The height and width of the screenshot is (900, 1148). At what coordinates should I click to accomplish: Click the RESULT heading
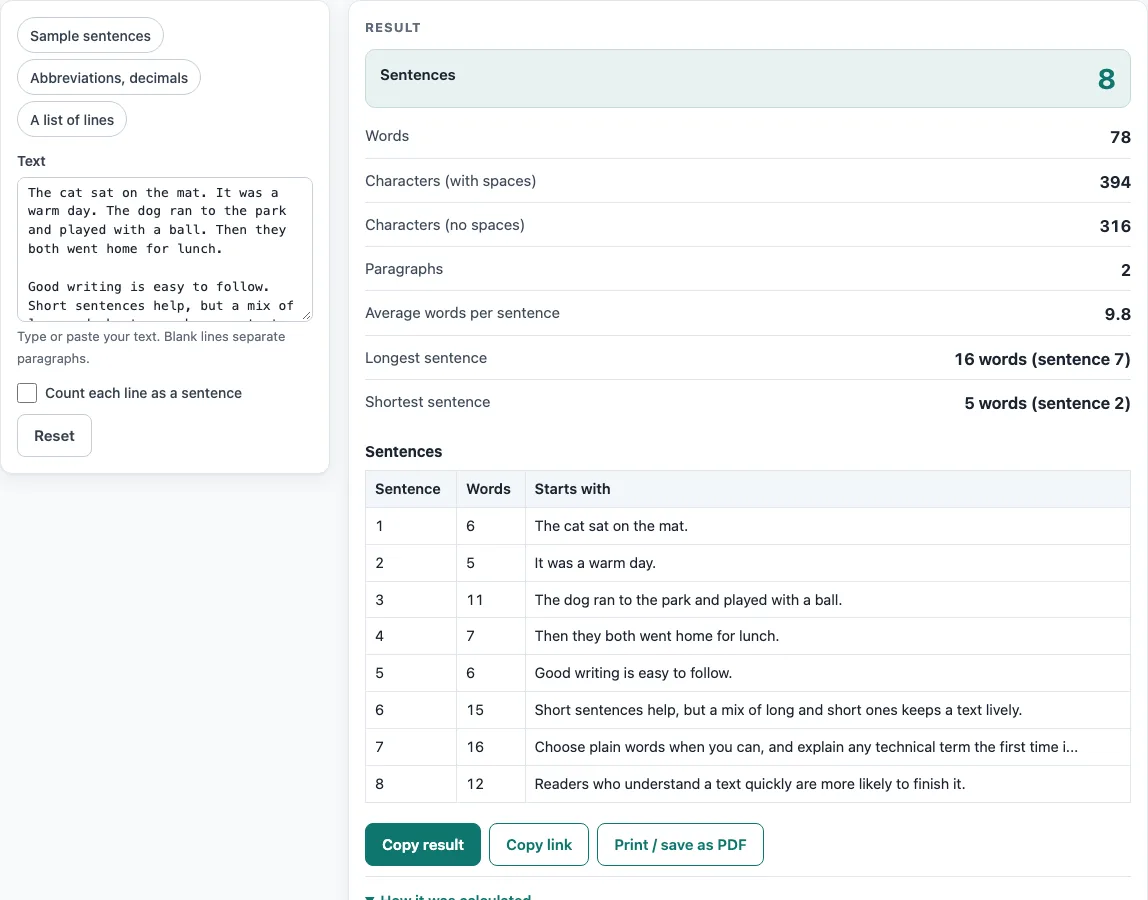click(x=392, y=28)
